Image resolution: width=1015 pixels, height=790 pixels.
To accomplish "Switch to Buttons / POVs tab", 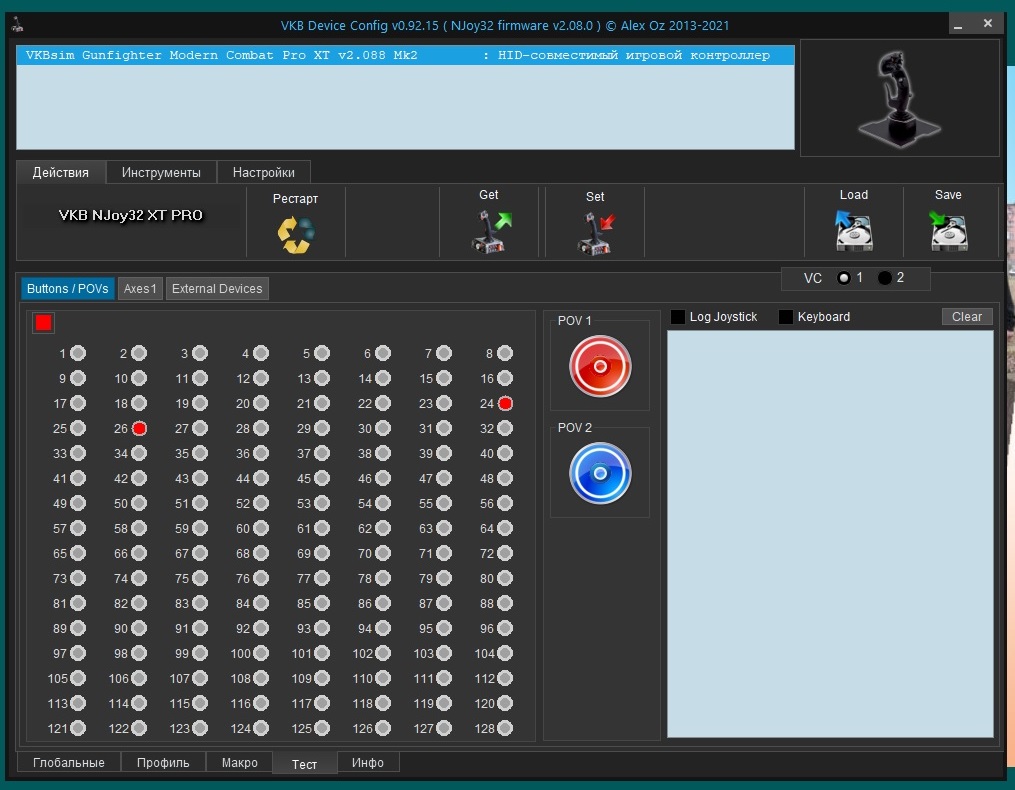I will [x=67, y=289].
